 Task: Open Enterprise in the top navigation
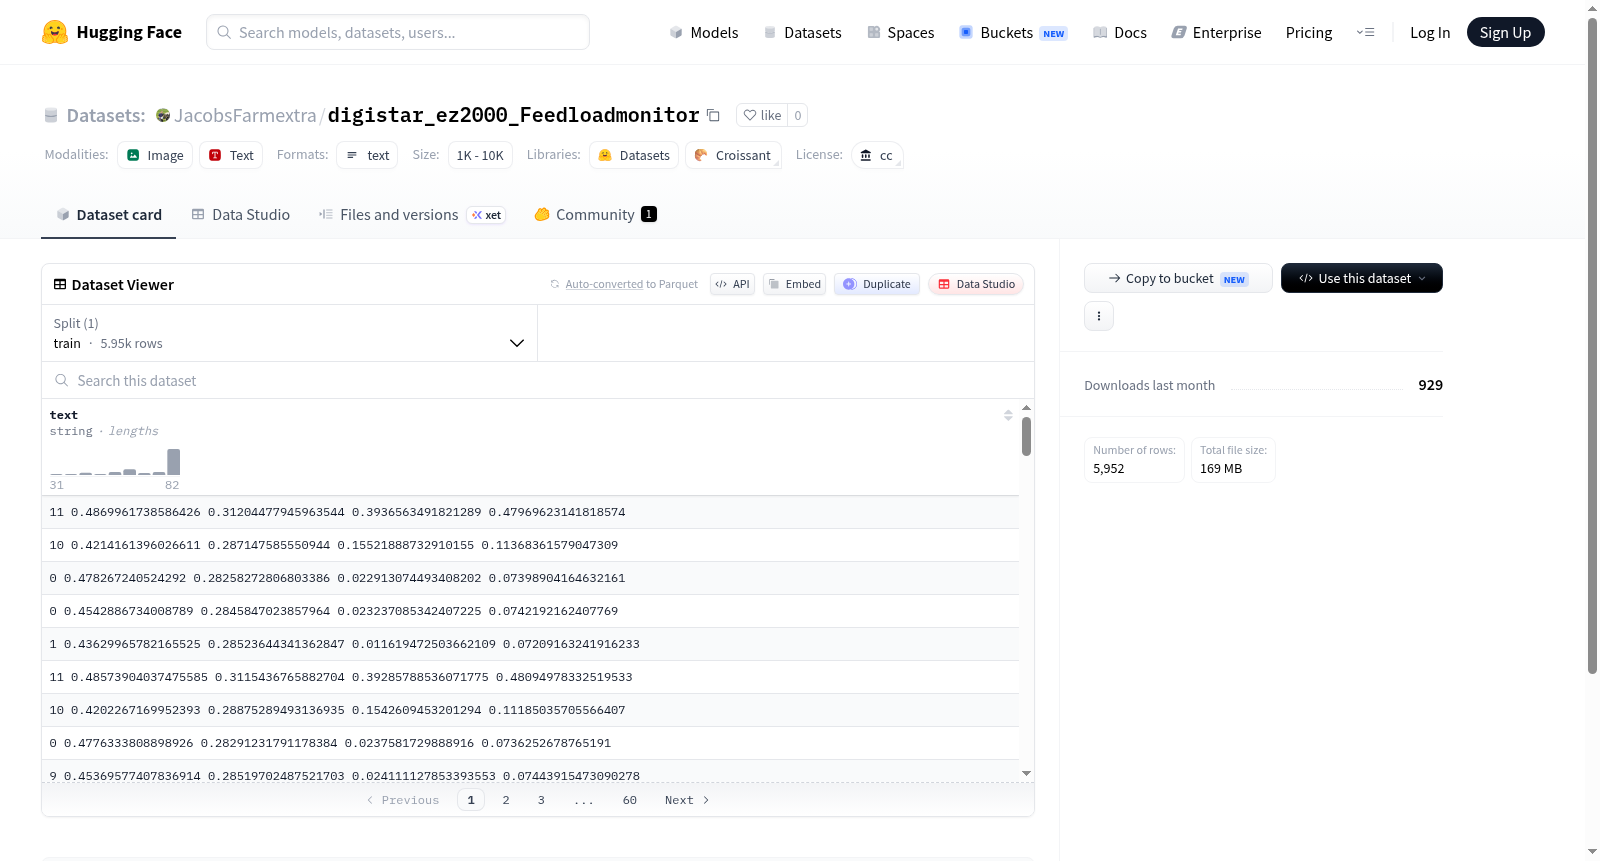(x=1216, y=32)
